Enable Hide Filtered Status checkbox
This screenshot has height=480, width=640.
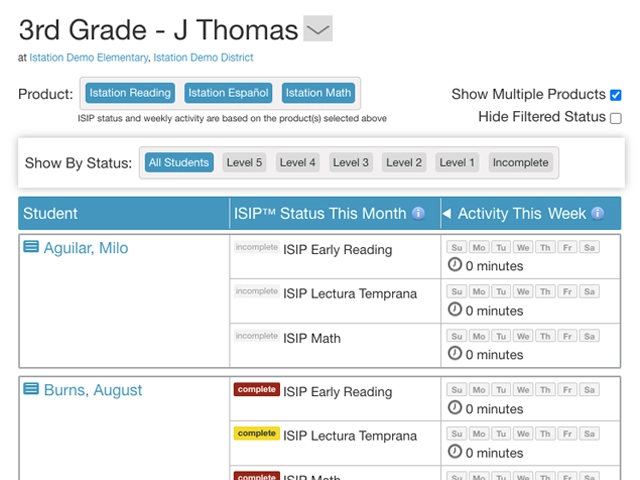[616, 118]
